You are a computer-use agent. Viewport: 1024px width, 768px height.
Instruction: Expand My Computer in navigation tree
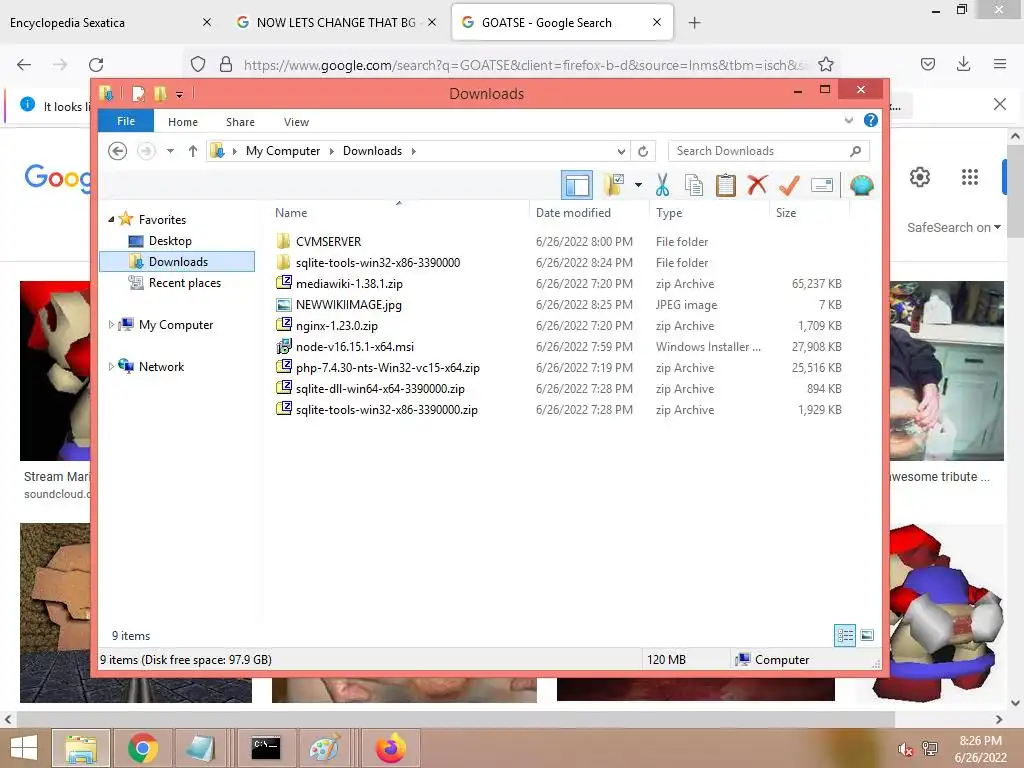point(111,325)
